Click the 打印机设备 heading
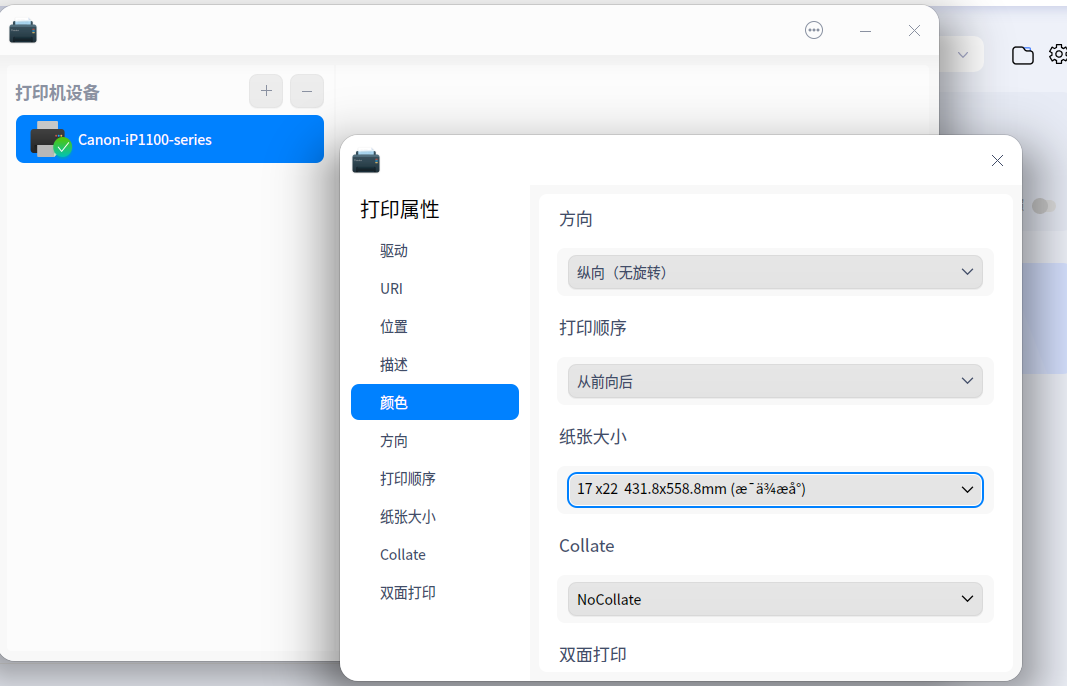This screenshot has width=1067, height=686. point(58,93)
